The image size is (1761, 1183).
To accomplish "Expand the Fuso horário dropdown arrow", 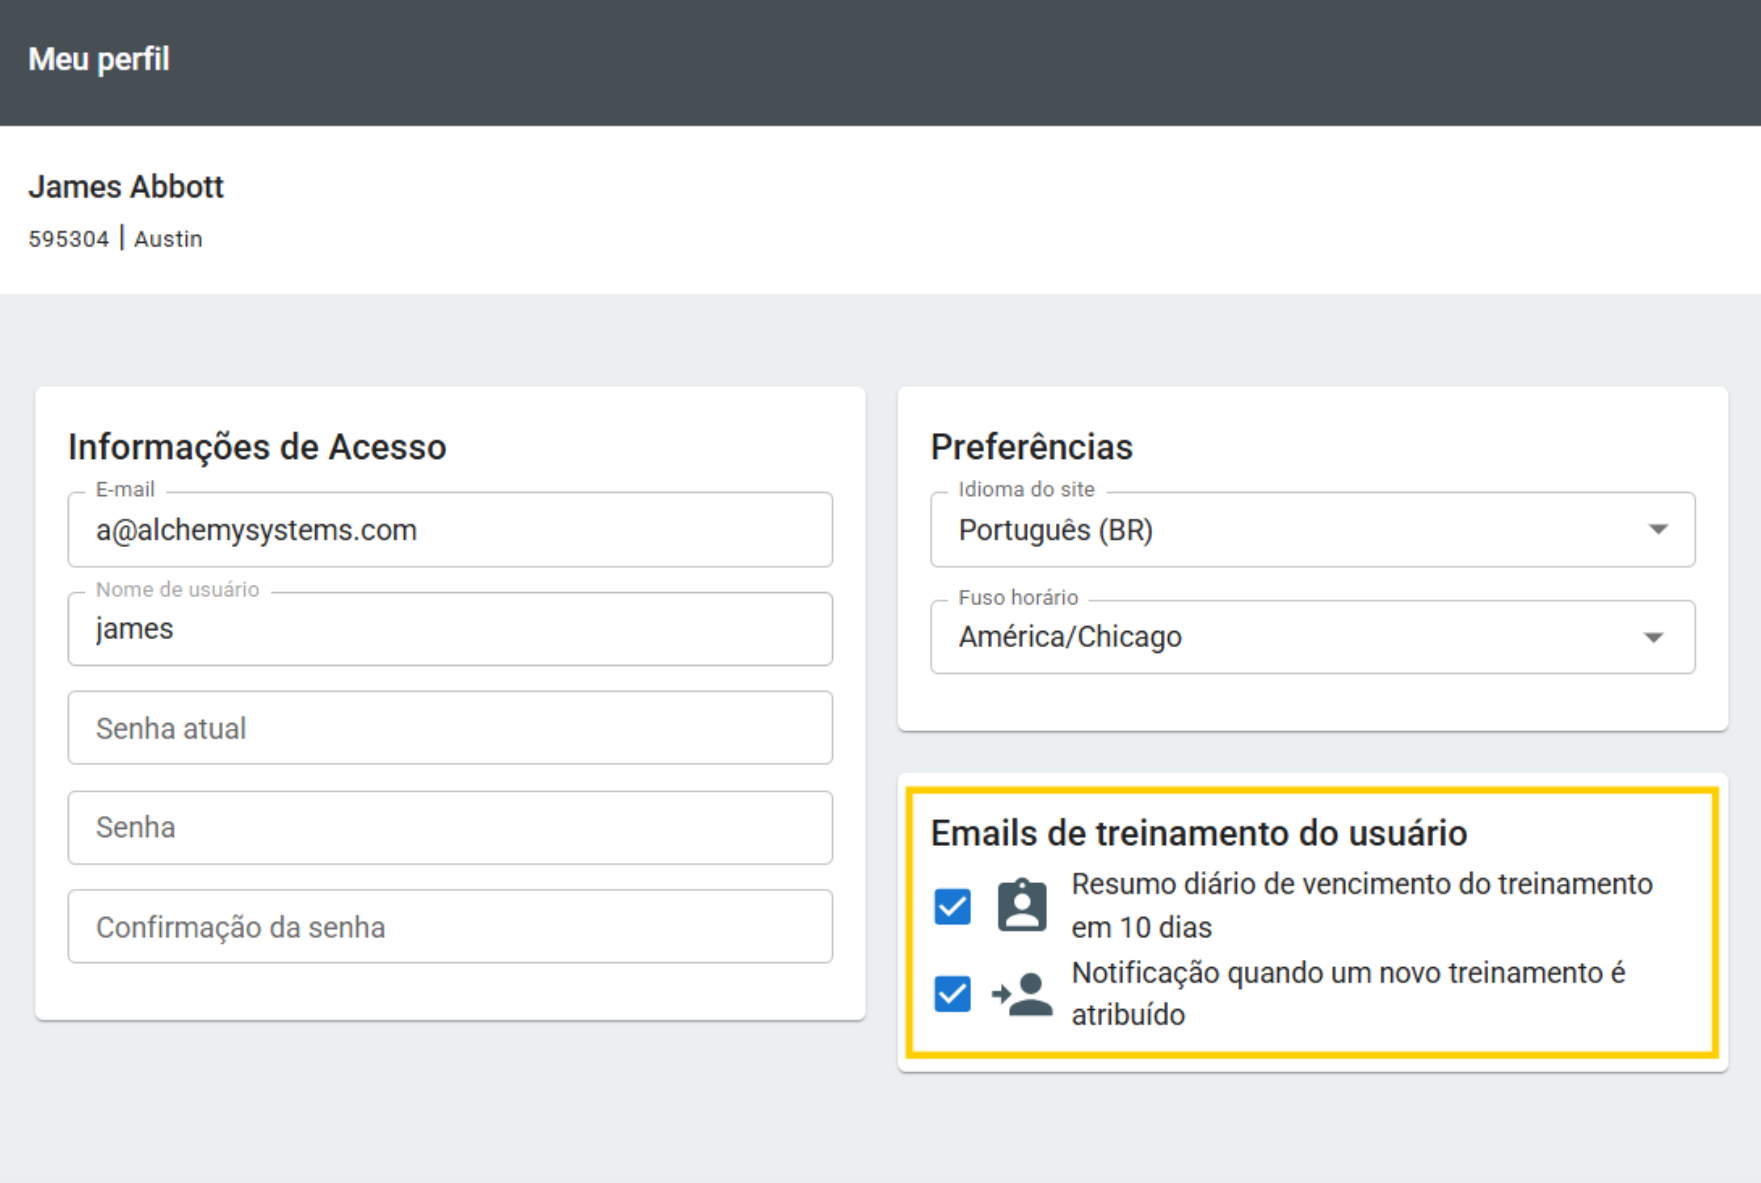I will click(x=1653, y=638).
